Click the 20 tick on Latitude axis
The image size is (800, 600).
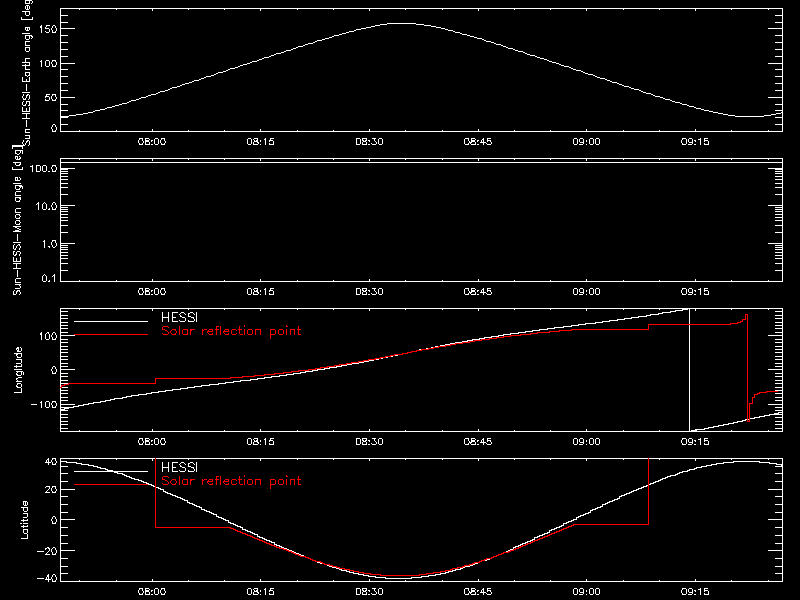coord(51,490)
